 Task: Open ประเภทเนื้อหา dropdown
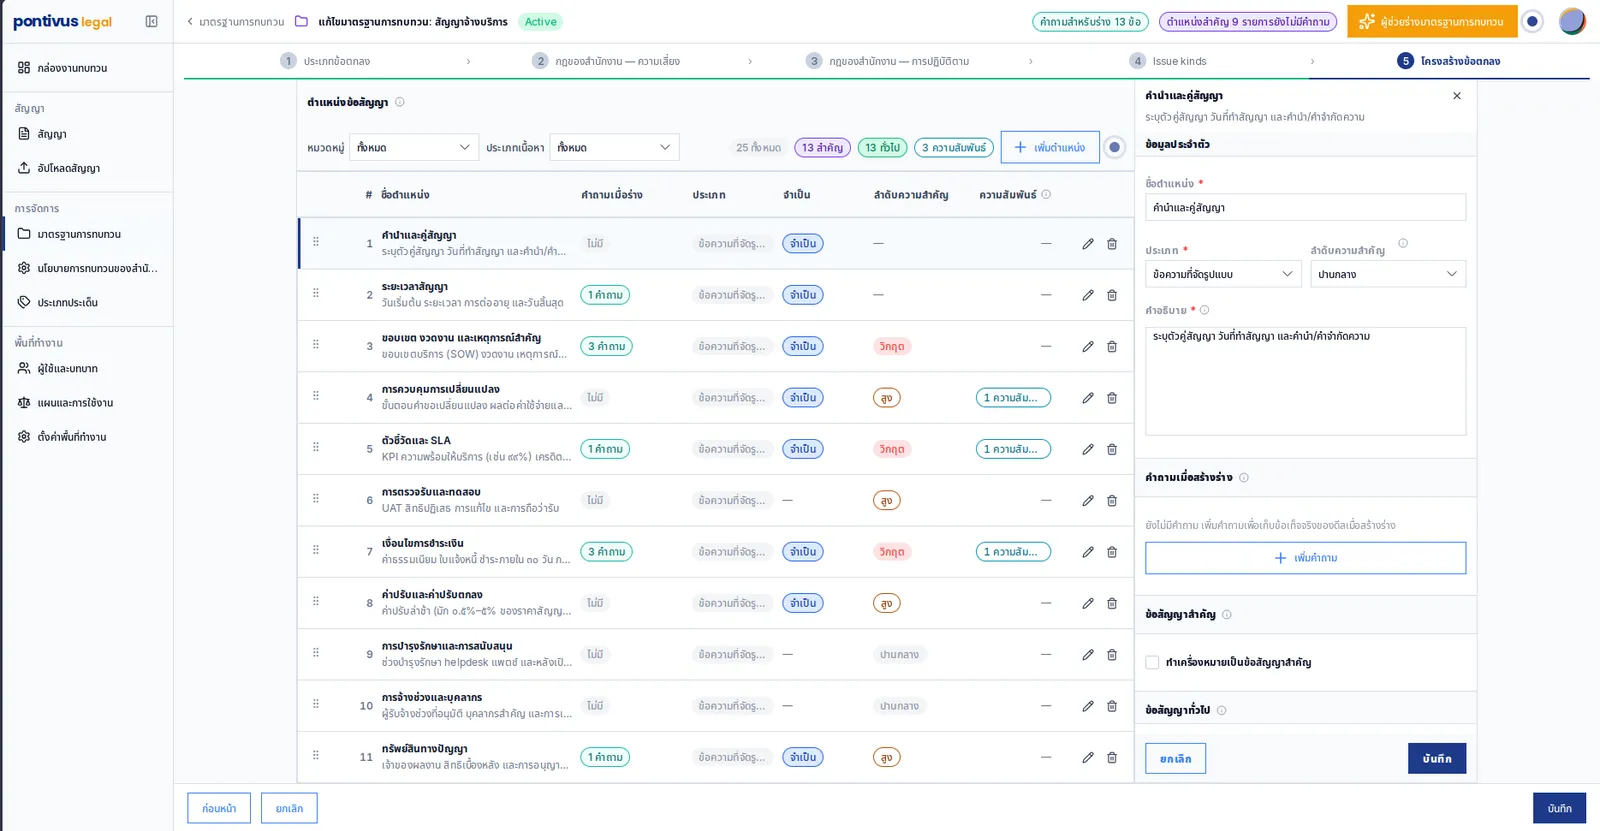(614, 147)
